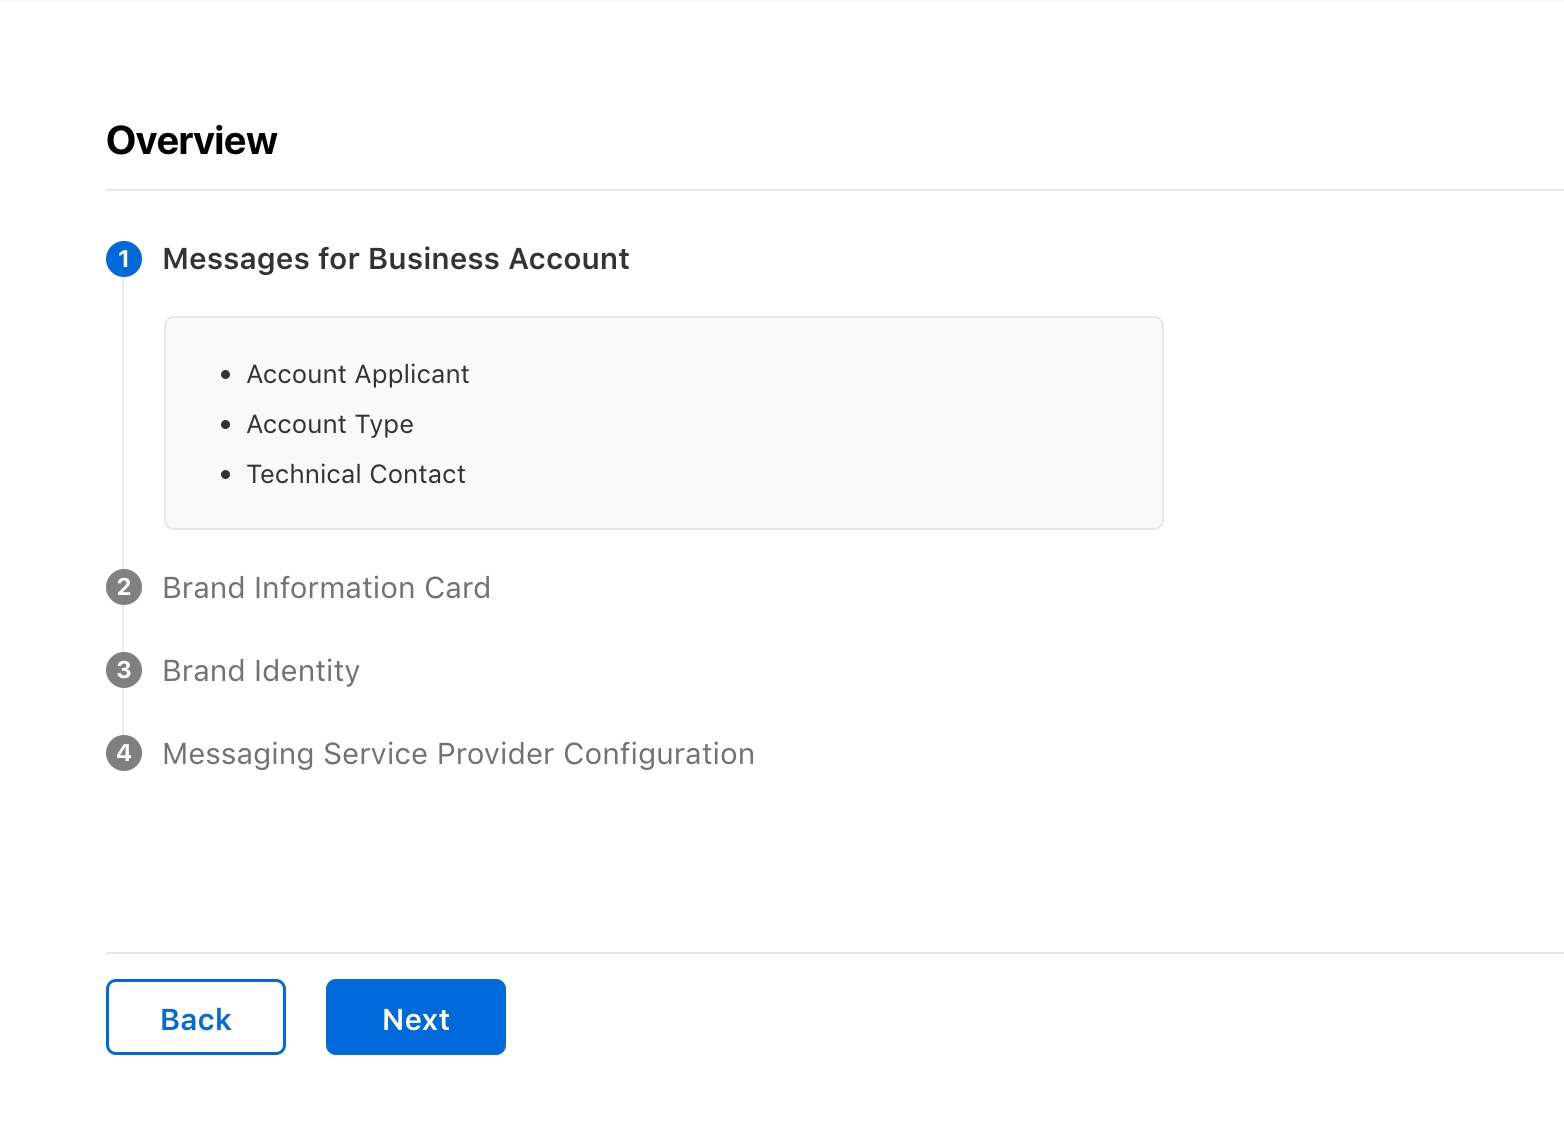Click the Overview heading
The image size is (1564, 1126).
pos(192,141)
